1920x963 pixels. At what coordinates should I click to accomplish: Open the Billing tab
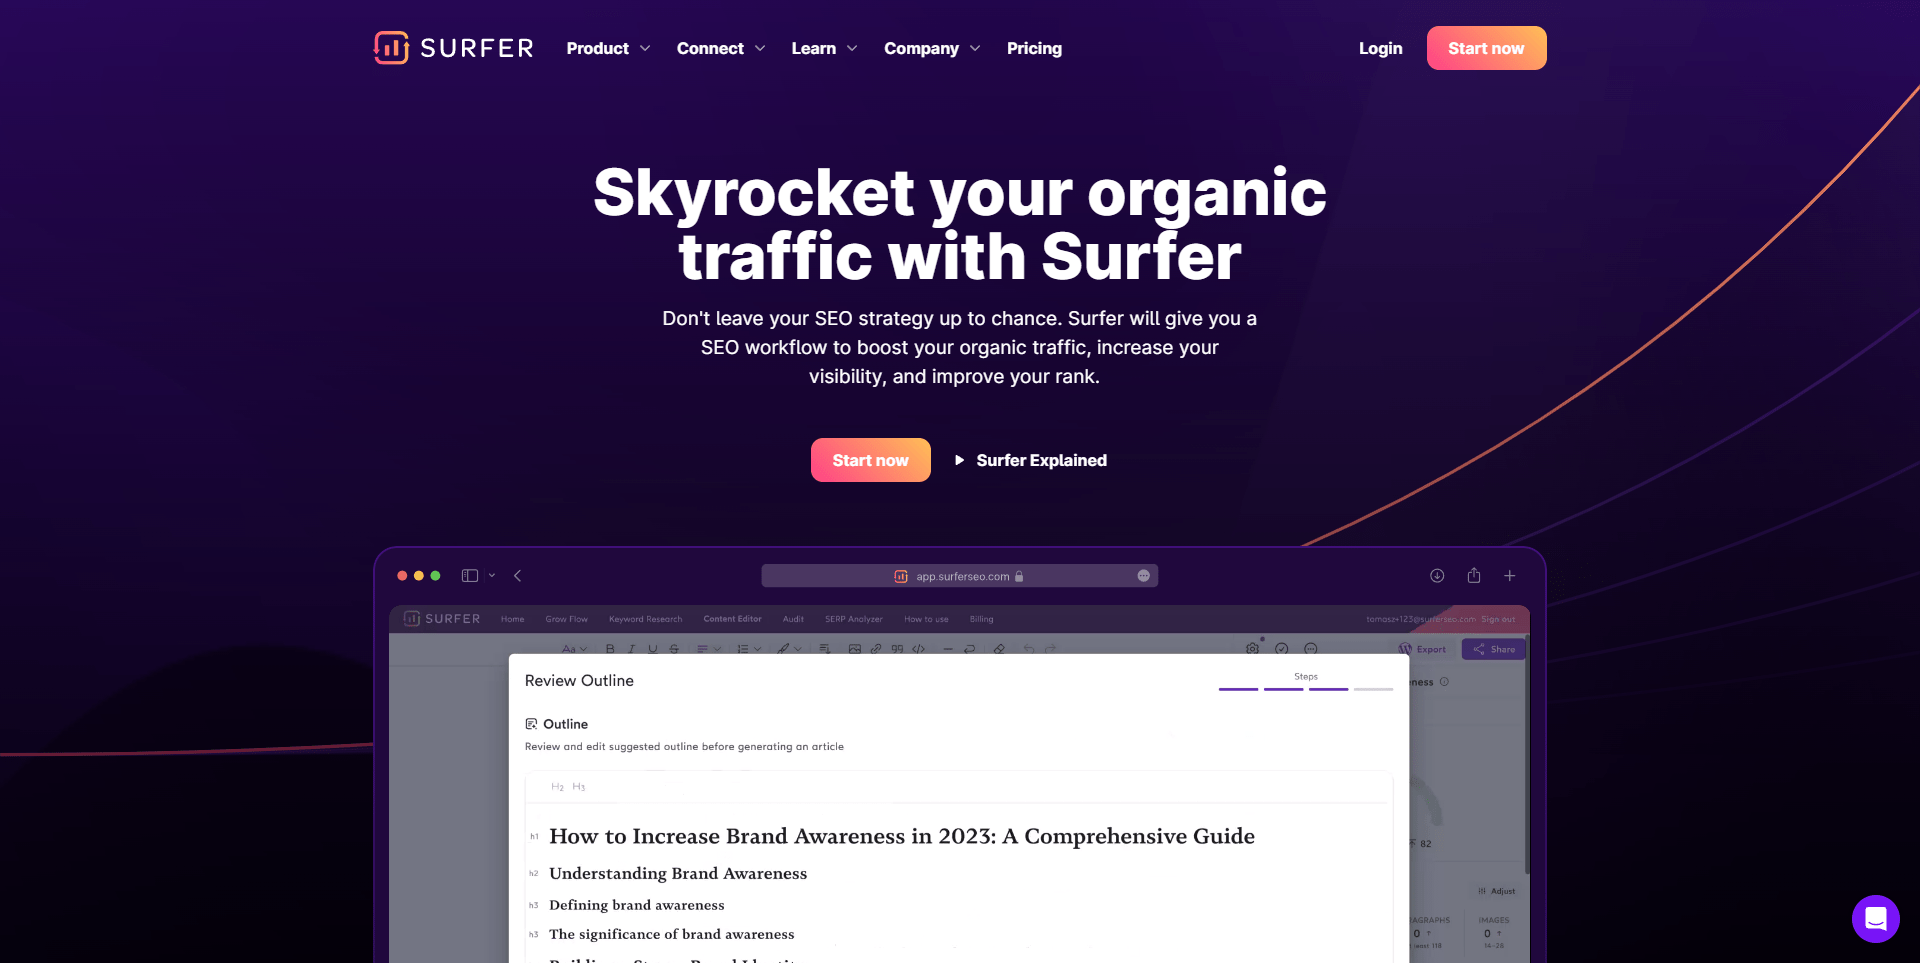[x=982, y=619]
